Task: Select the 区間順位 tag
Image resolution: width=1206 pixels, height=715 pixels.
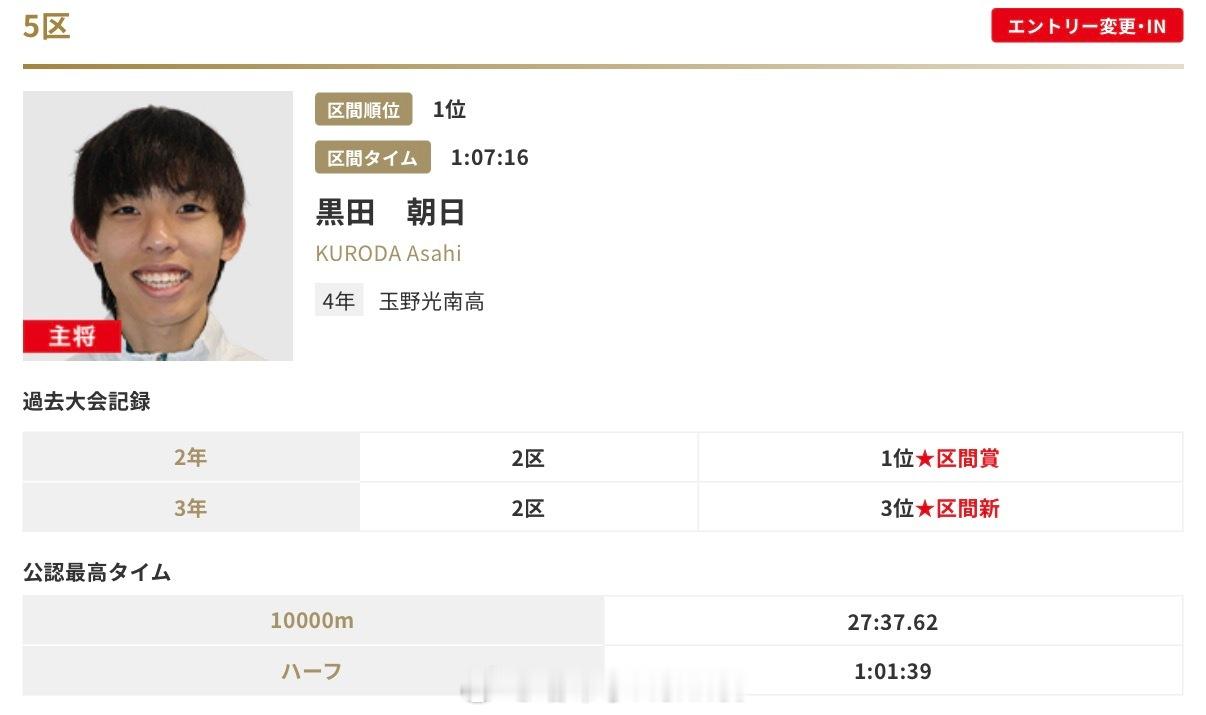Action: pos(364,110)
